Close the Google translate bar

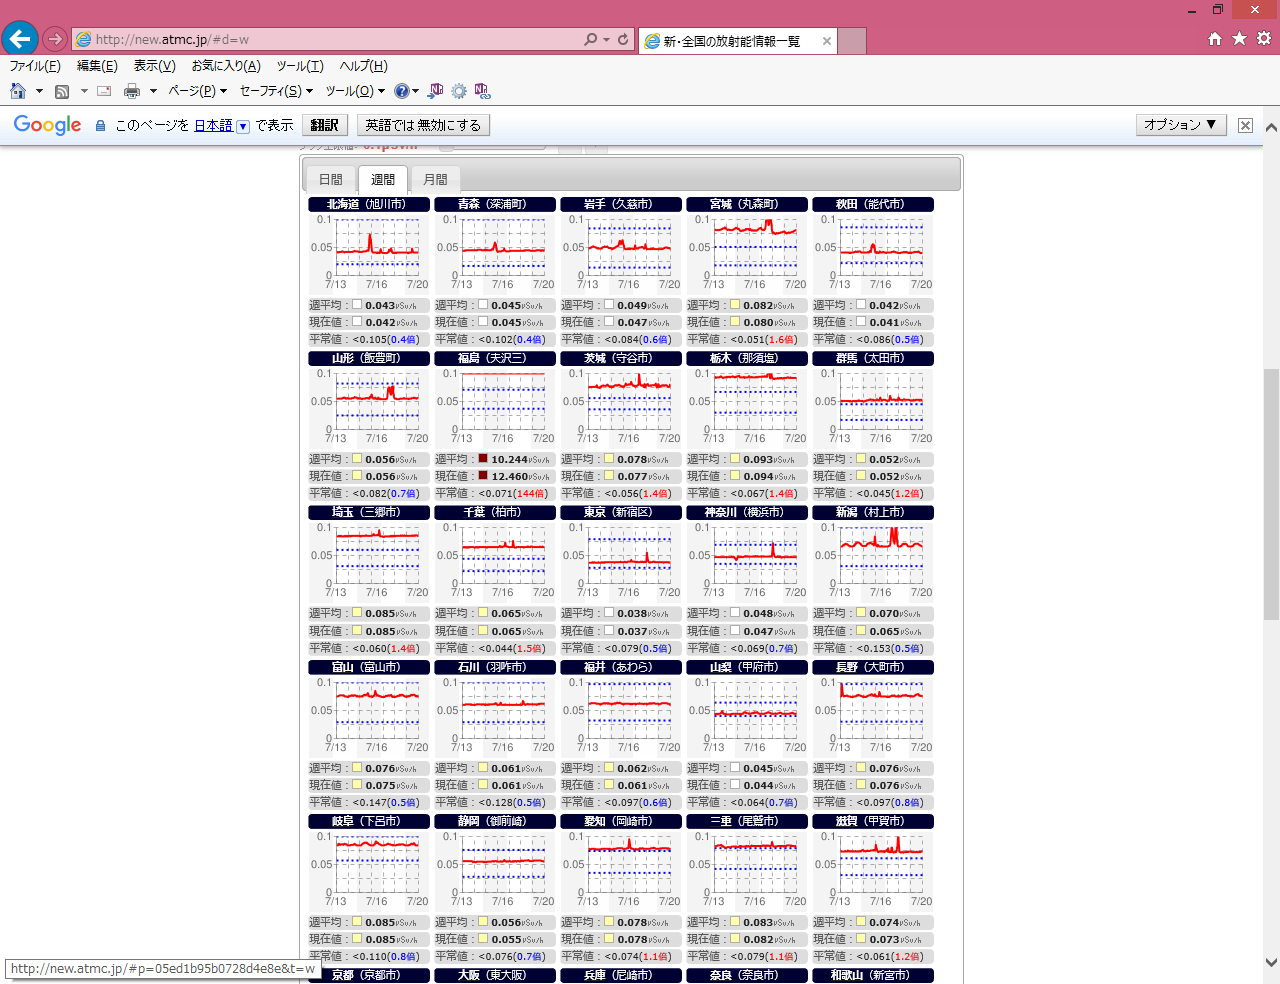point(1245,125)
